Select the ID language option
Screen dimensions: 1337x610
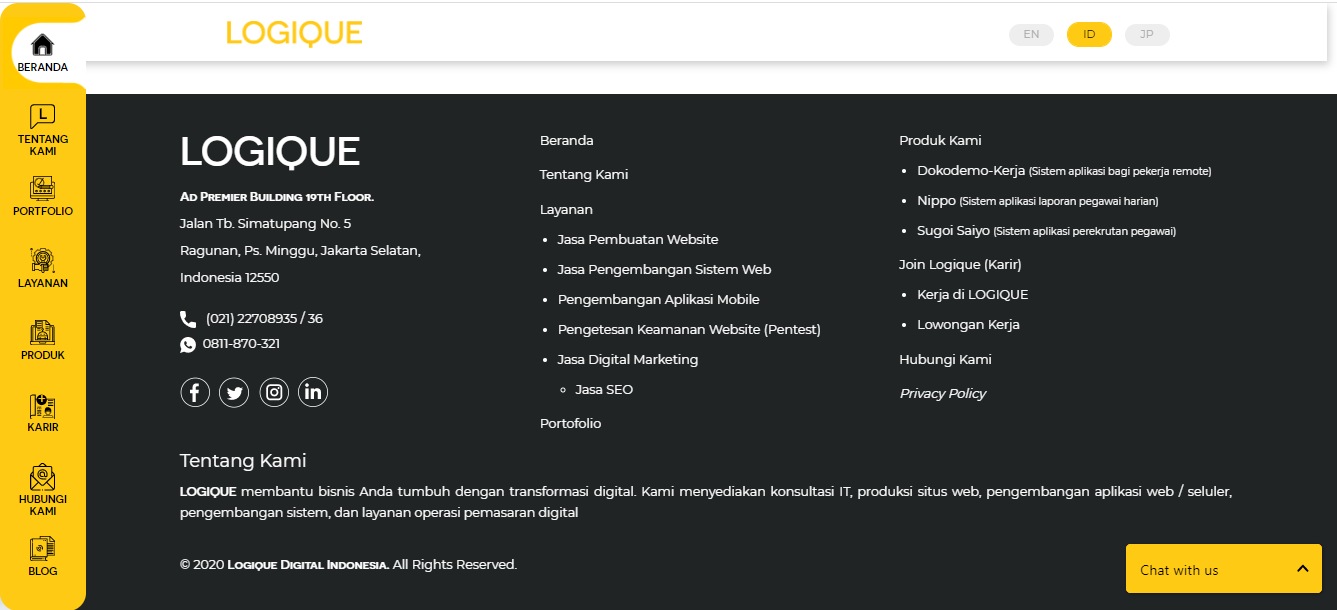click(x=1089, y=34)
